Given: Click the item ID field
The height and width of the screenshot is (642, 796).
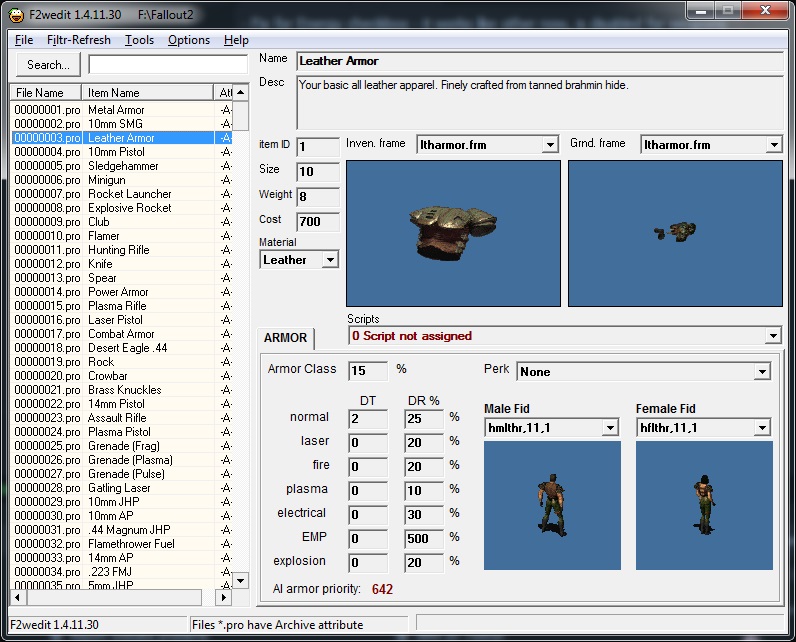Looking at the screenshot, I should pyautogui.click(x=318, y=147).
